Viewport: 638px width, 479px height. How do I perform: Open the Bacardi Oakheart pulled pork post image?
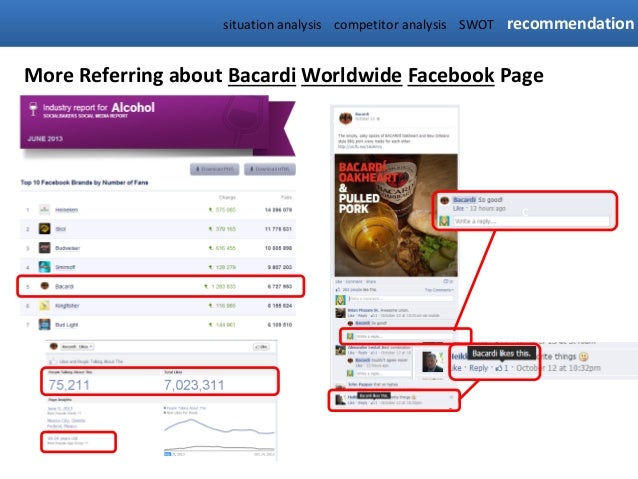396,215
